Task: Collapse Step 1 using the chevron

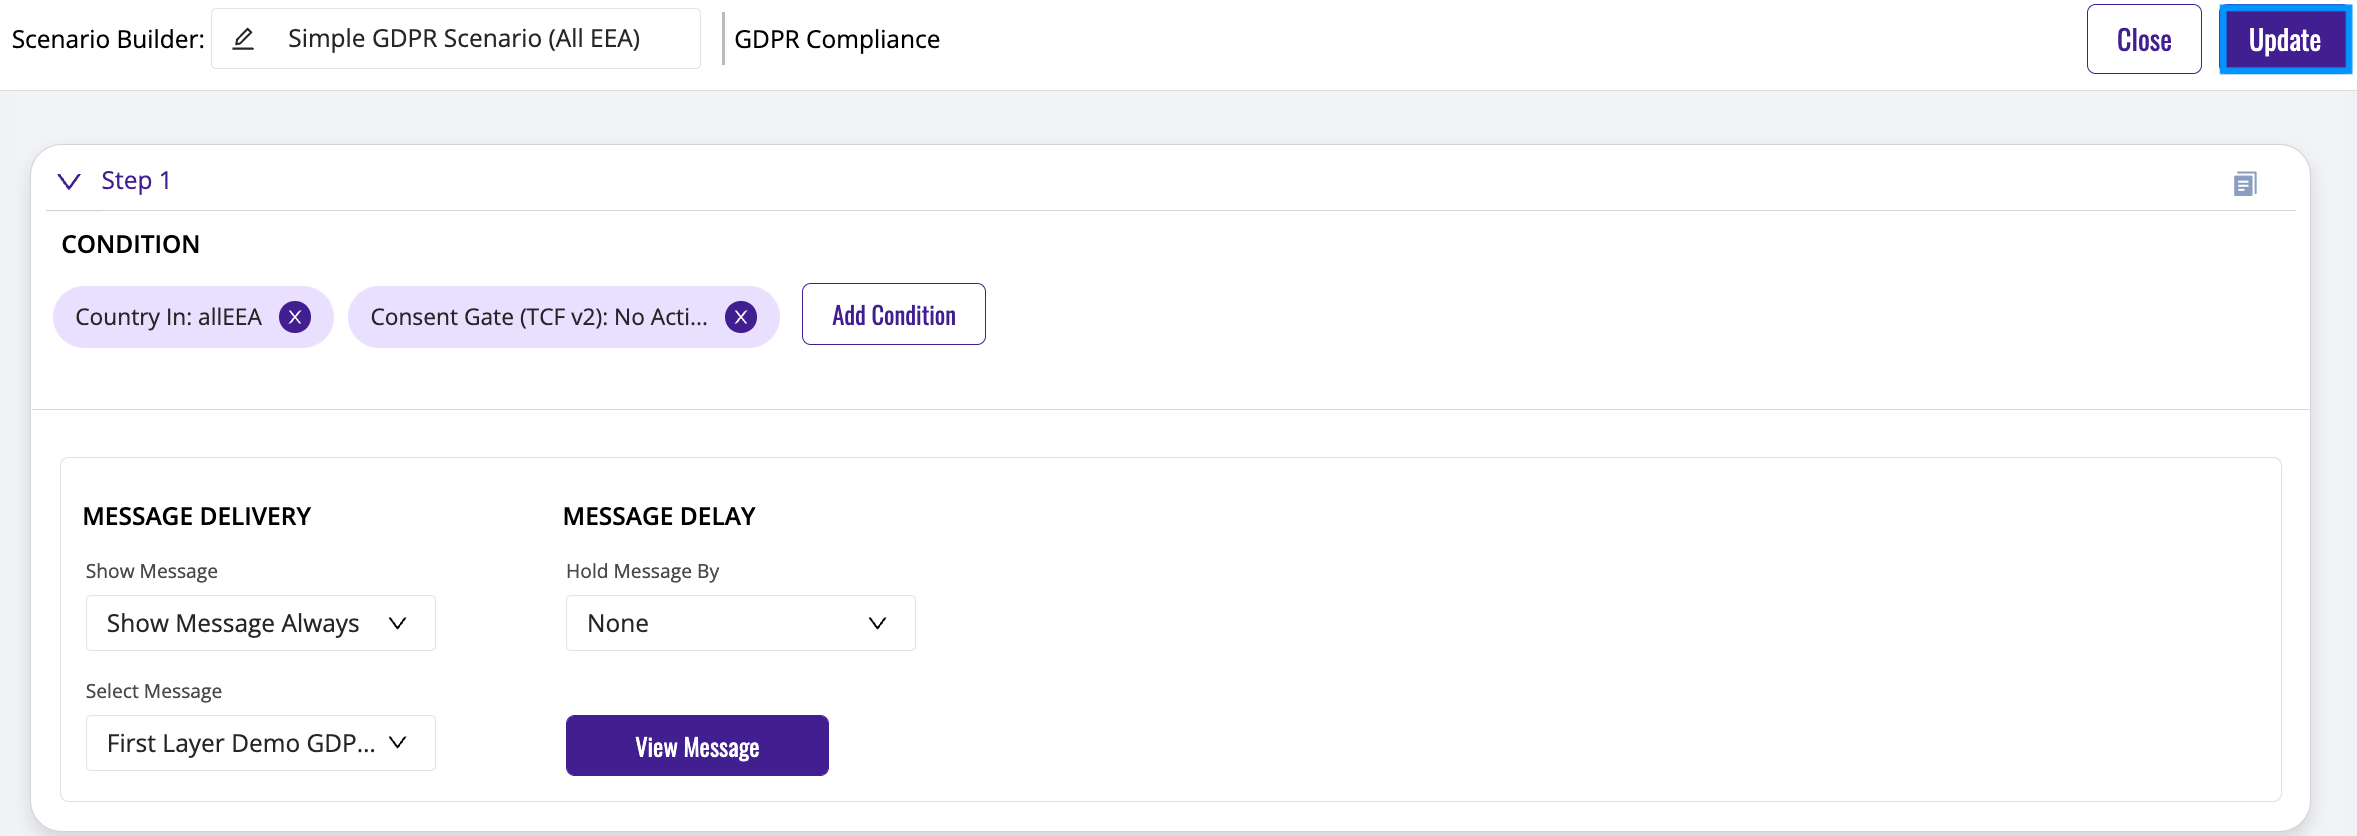Action: click(x=69, y=181)
